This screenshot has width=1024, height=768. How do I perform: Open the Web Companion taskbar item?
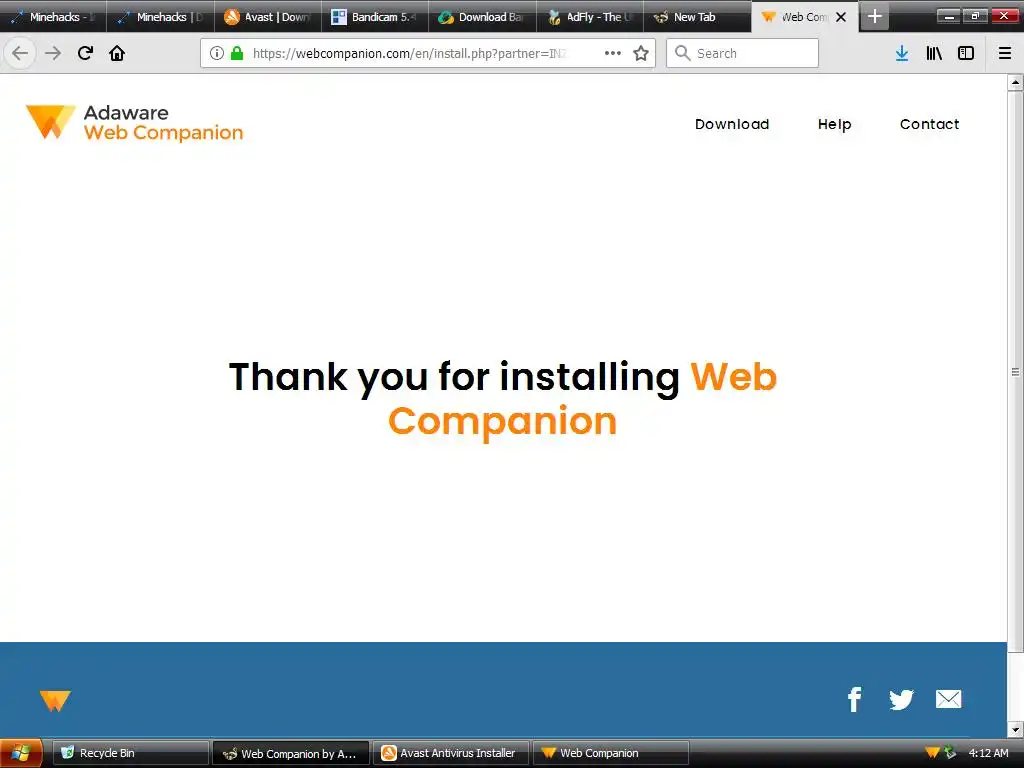pyautogui.click(x=611, y=753)
